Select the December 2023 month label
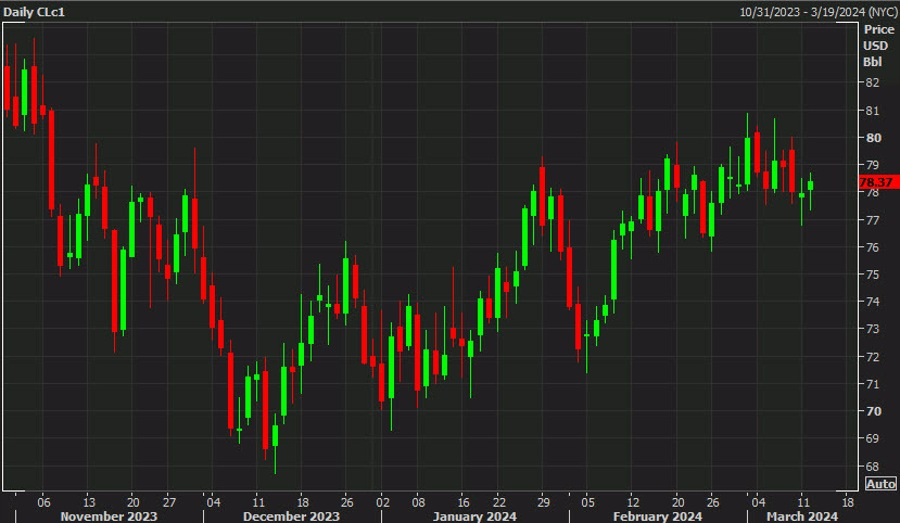Screen dimensions: 900x523 coord(291,516)
